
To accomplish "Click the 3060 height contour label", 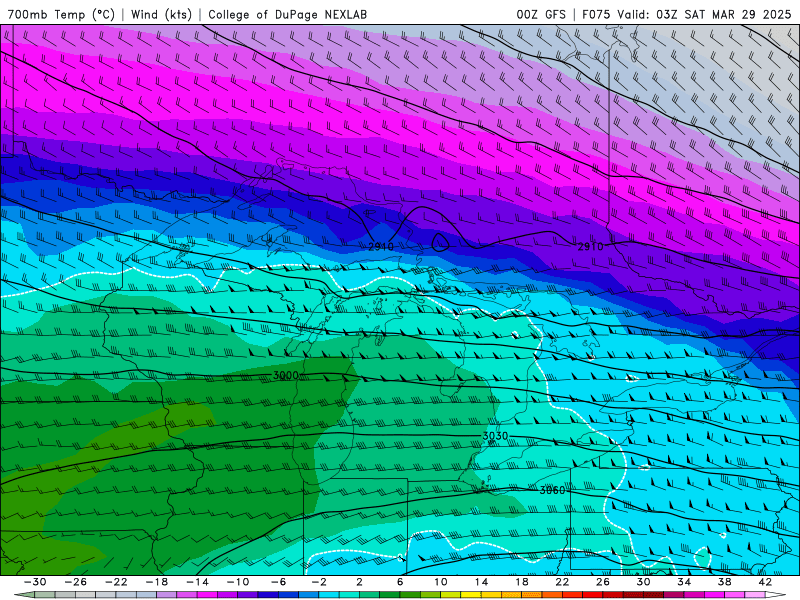I will [553, 490].
